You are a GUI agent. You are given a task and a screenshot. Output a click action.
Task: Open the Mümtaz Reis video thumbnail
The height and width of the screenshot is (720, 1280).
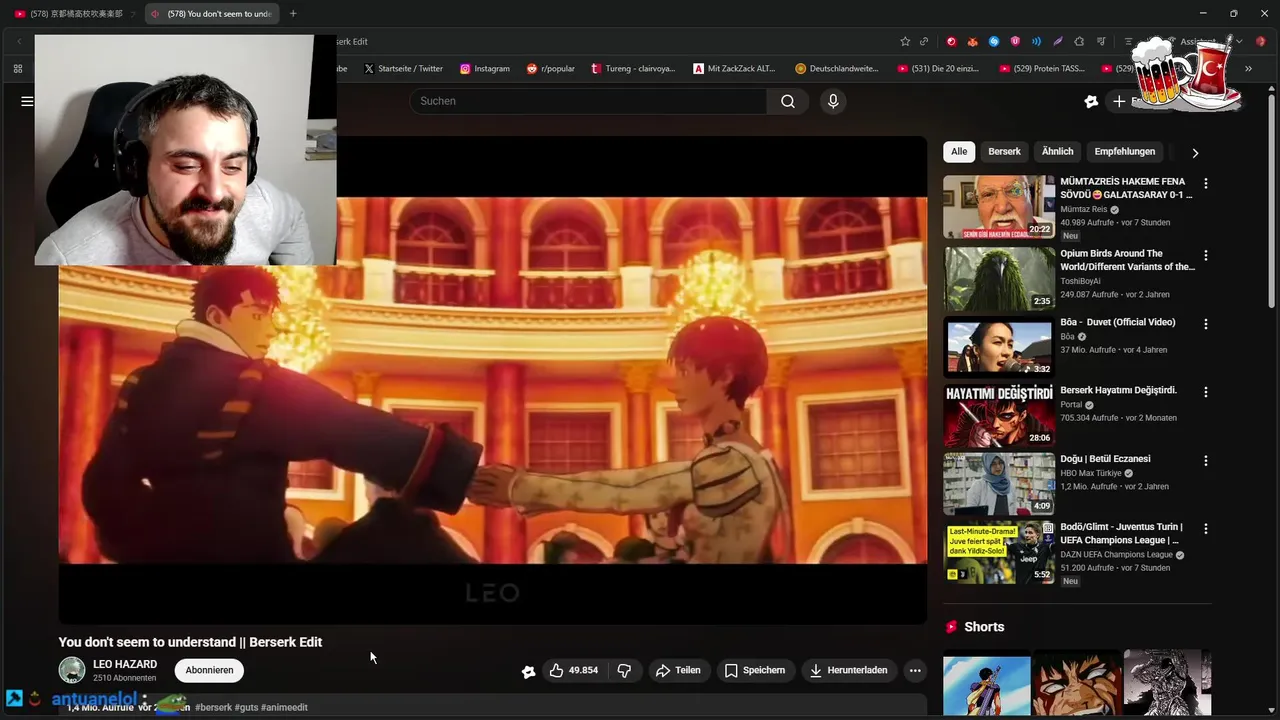(999, 207)
